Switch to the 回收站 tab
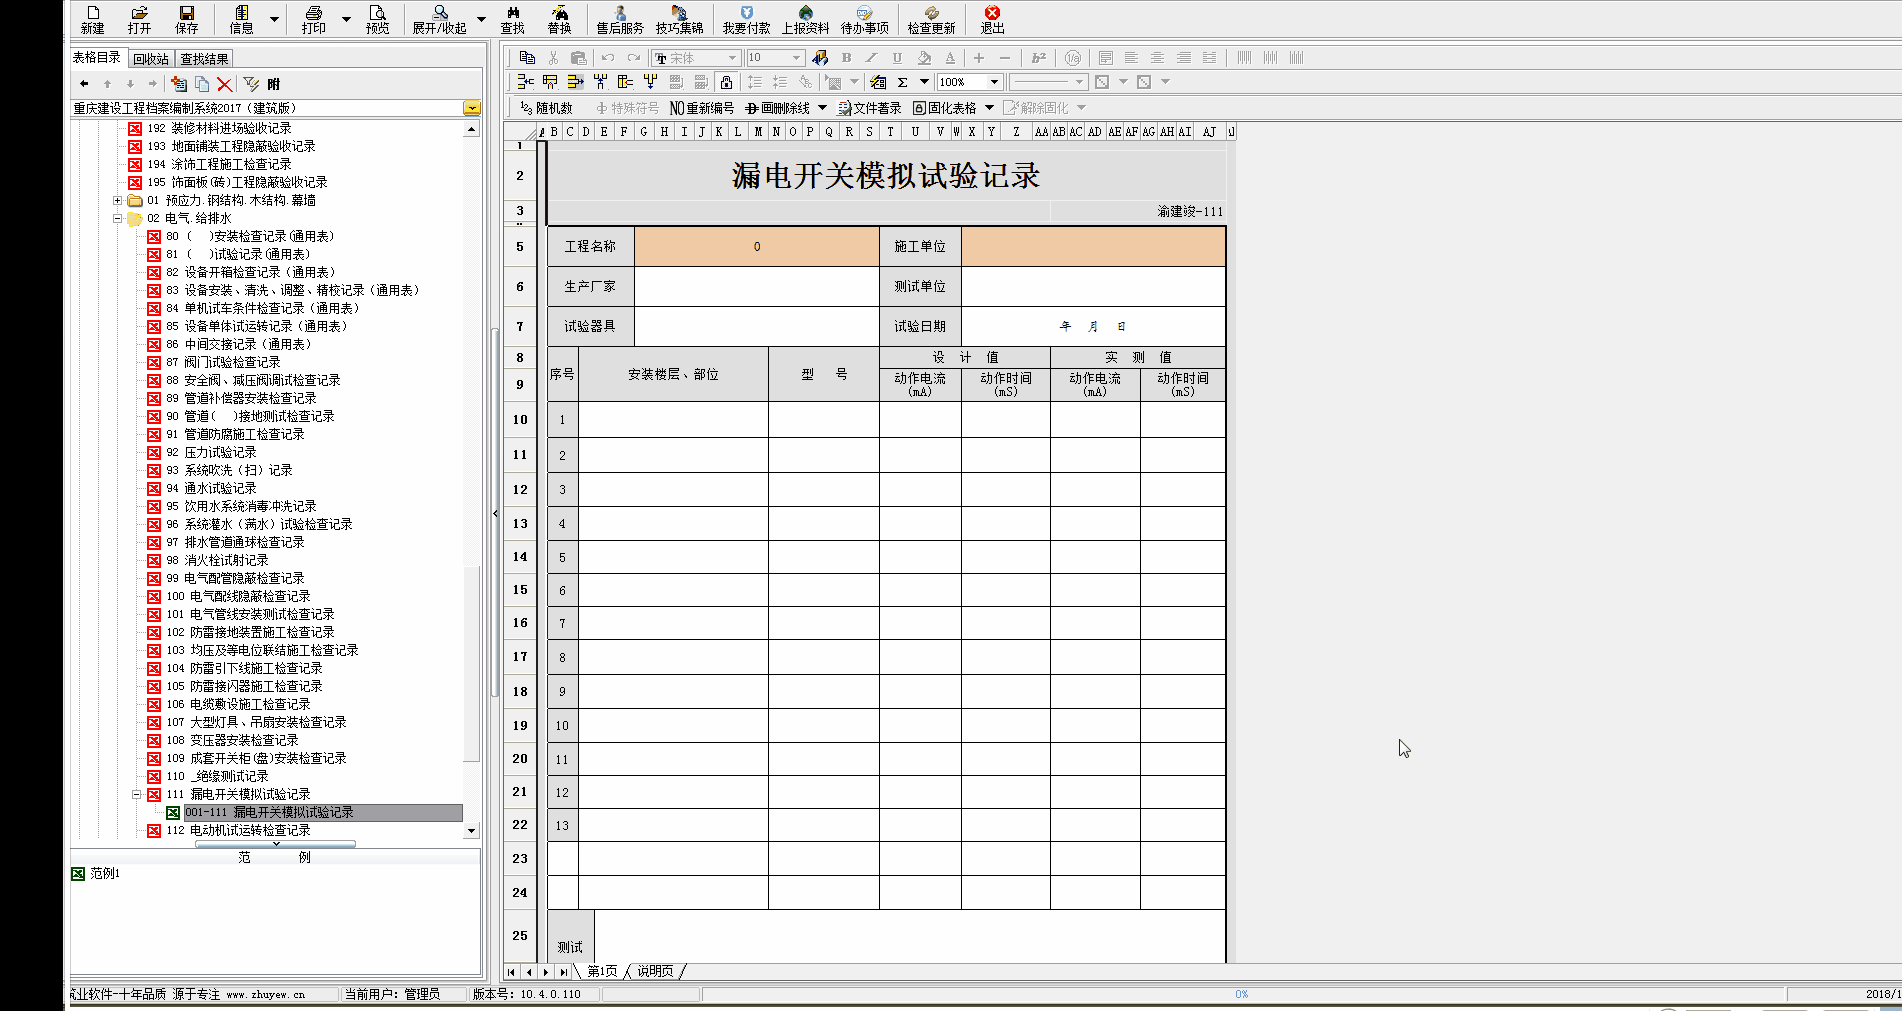This screenshot has width=1902, height=1011. (151, 59)
